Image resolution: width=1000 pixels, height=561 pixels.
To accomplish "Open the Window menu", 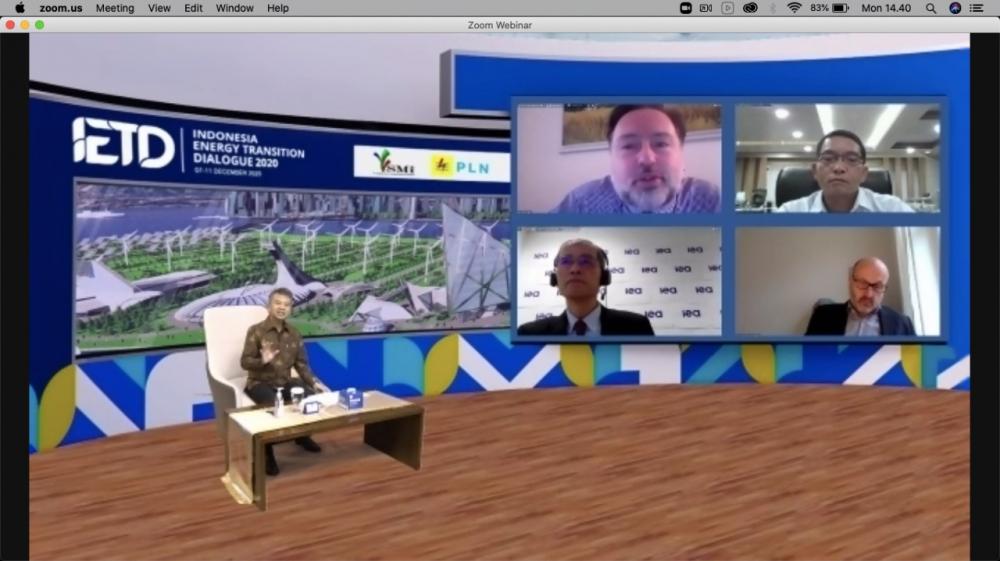I will [x=234, y=8].
